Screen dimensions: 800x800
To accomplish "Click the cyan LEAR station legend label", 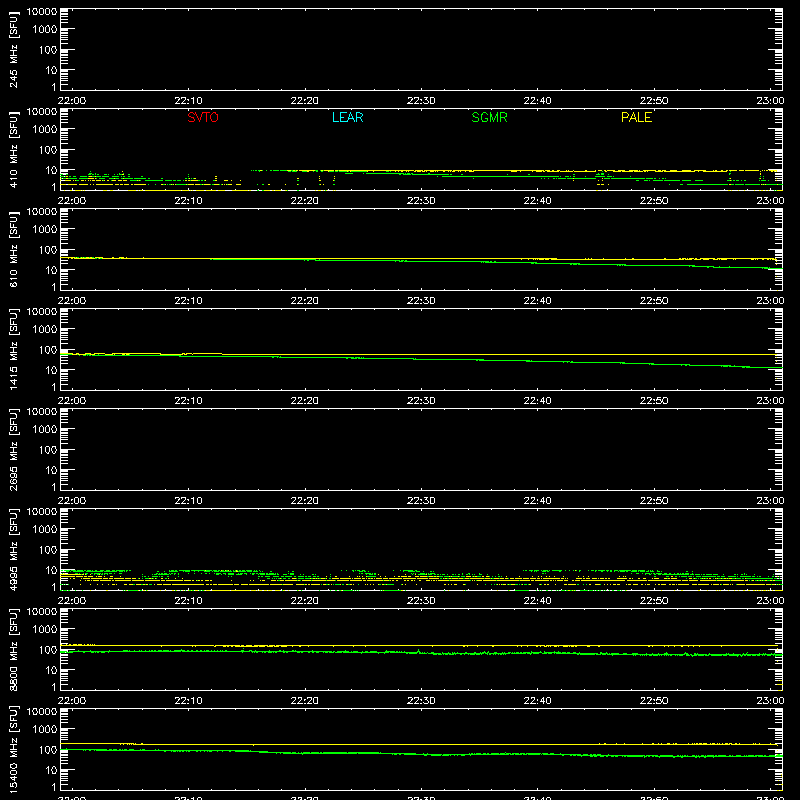I will tap(347, 117).
